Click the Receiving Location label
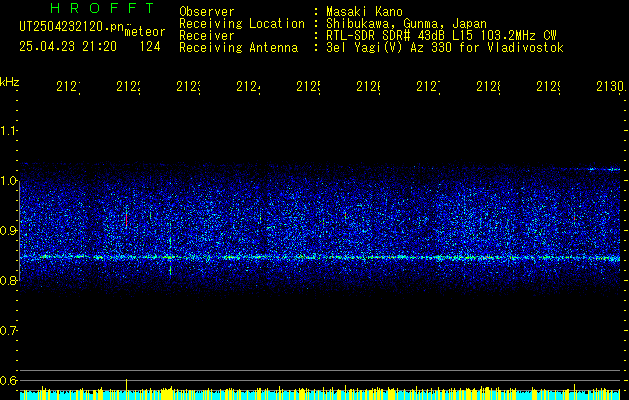 tap(242, 24)
